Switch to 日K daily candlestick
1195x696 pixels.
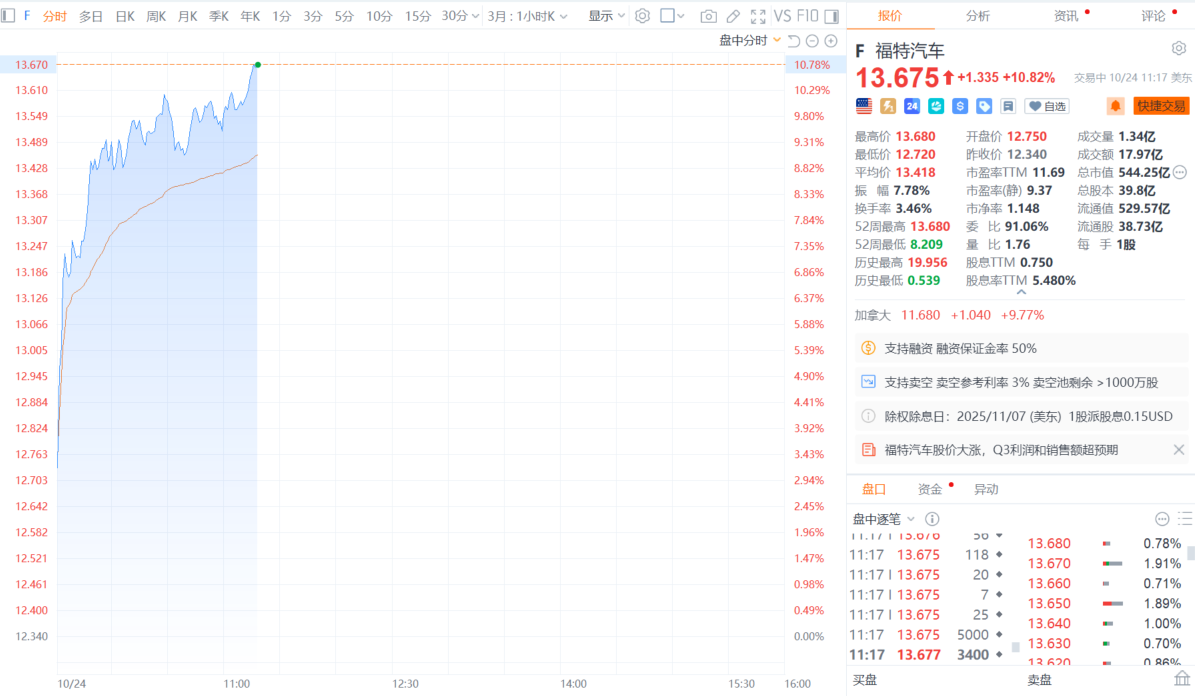[125, 16]
